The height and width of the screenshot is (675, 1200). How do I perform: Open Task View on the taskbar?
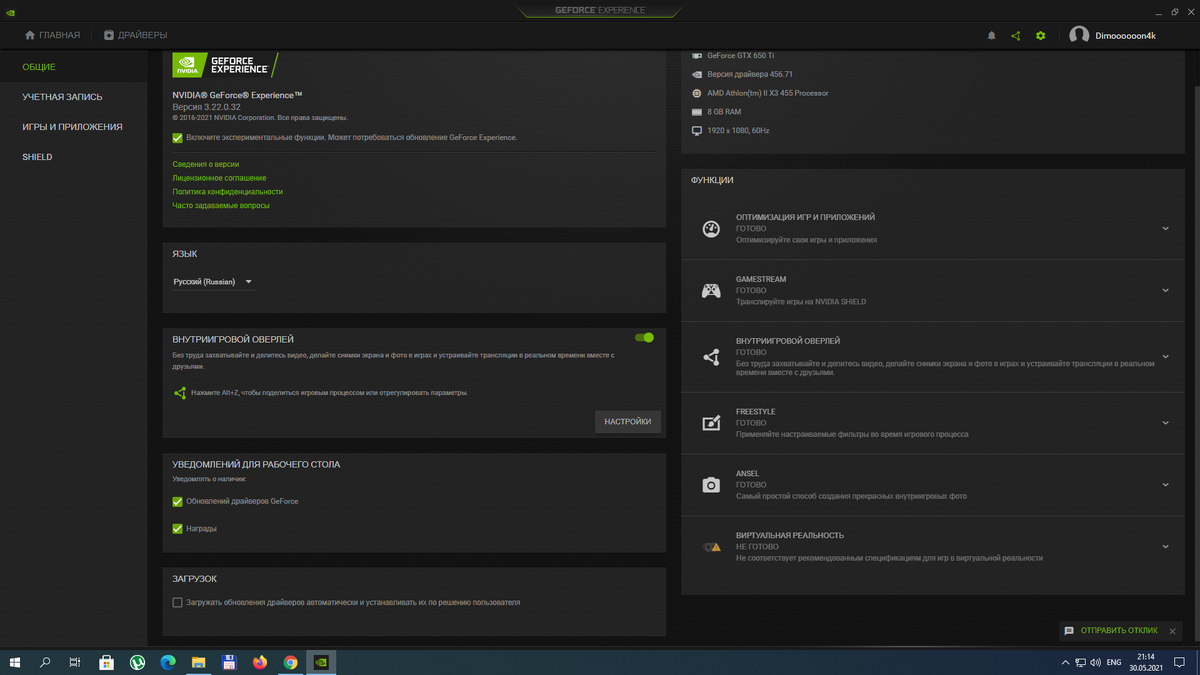pyautogui.click(x=75, y=662)
